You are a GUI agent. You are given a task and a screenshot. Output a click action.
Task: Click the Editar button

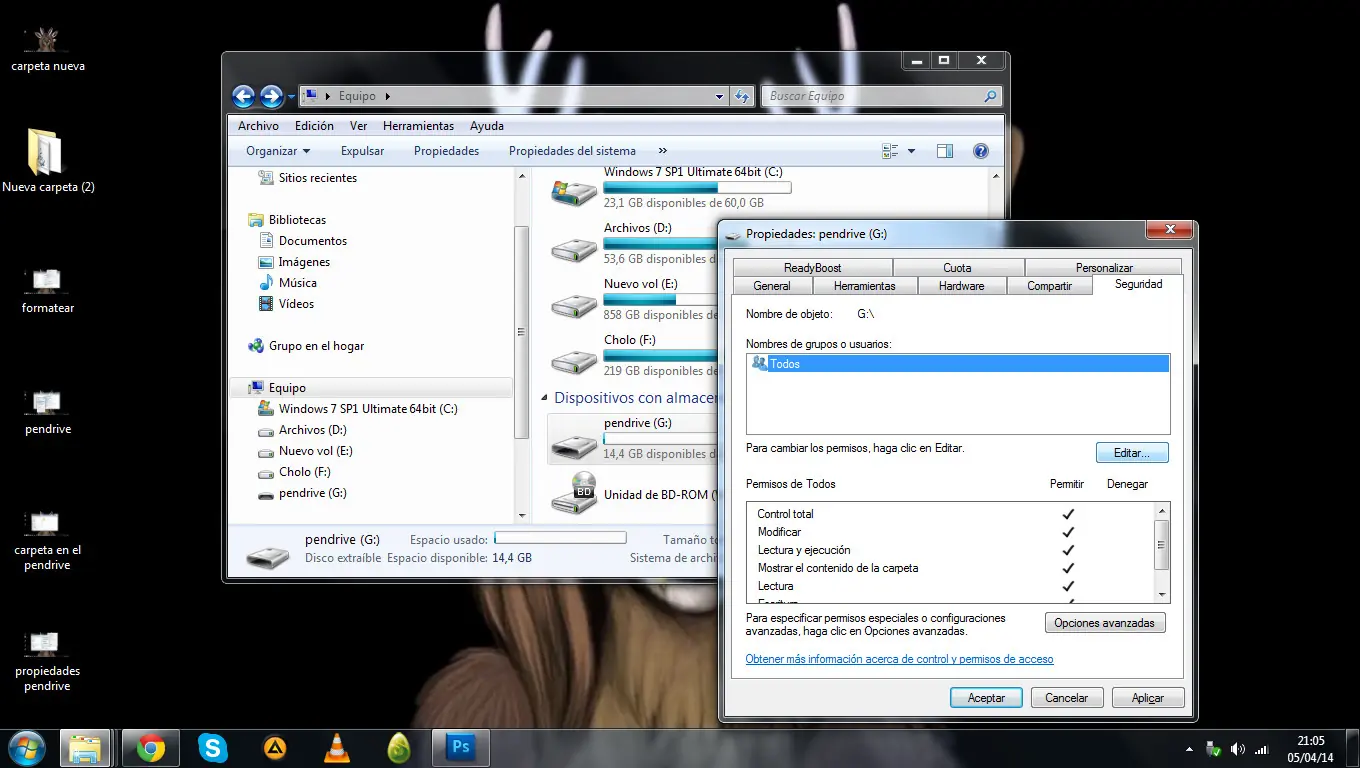(x=1132, y=453)
